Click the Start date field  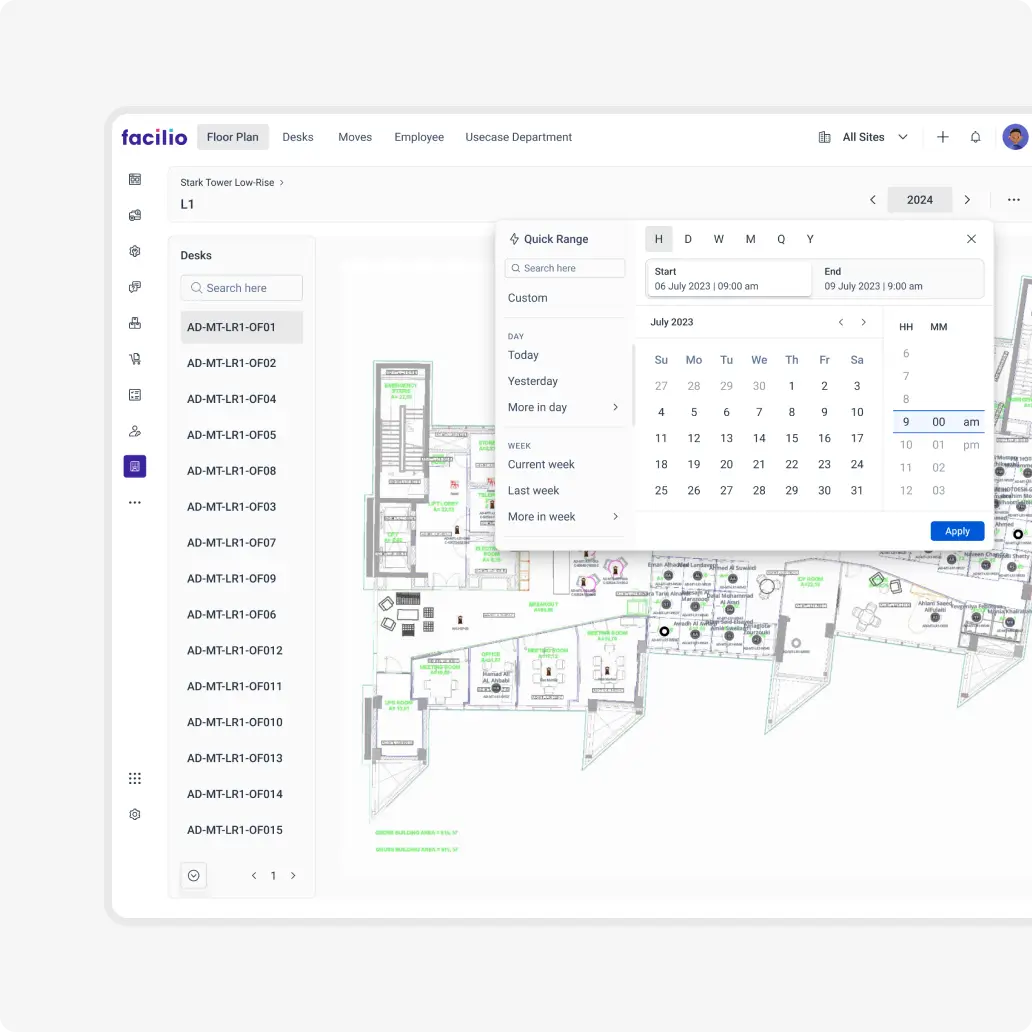[x=729, y=279]
